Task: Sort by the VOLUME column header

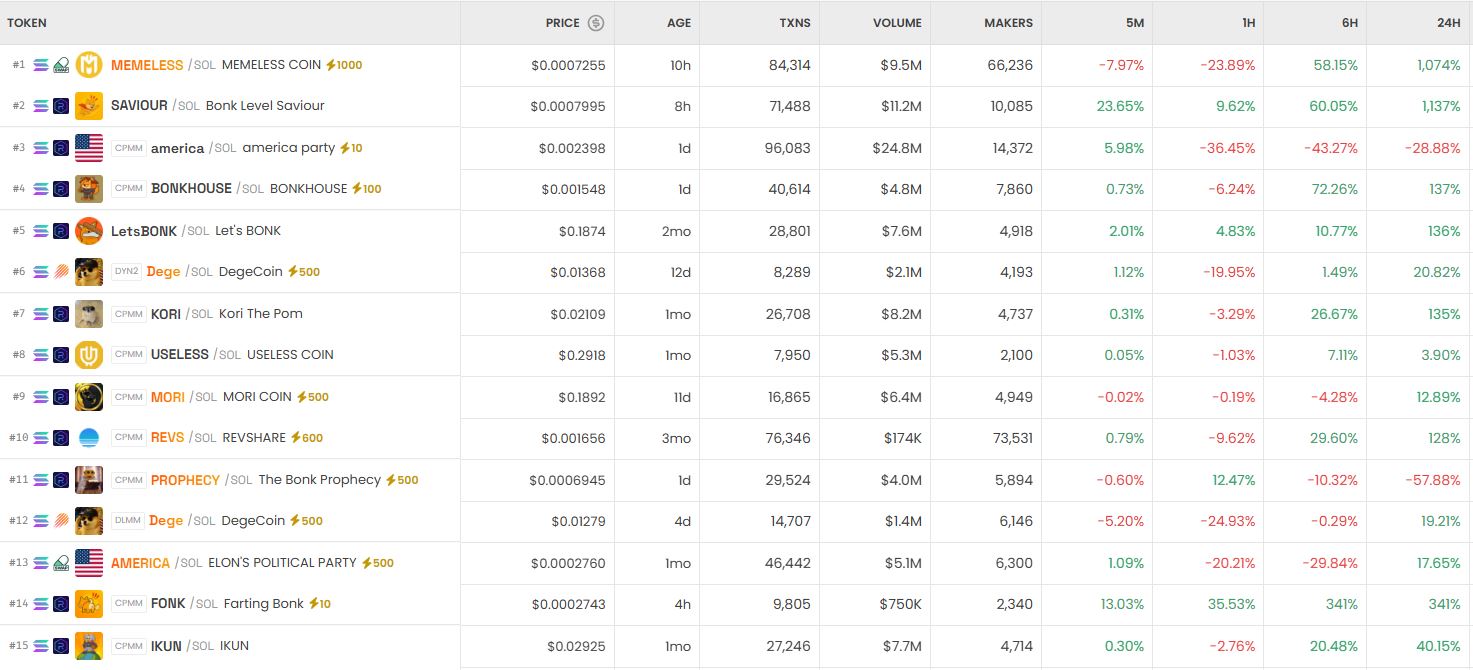Action: coord(897,23)
